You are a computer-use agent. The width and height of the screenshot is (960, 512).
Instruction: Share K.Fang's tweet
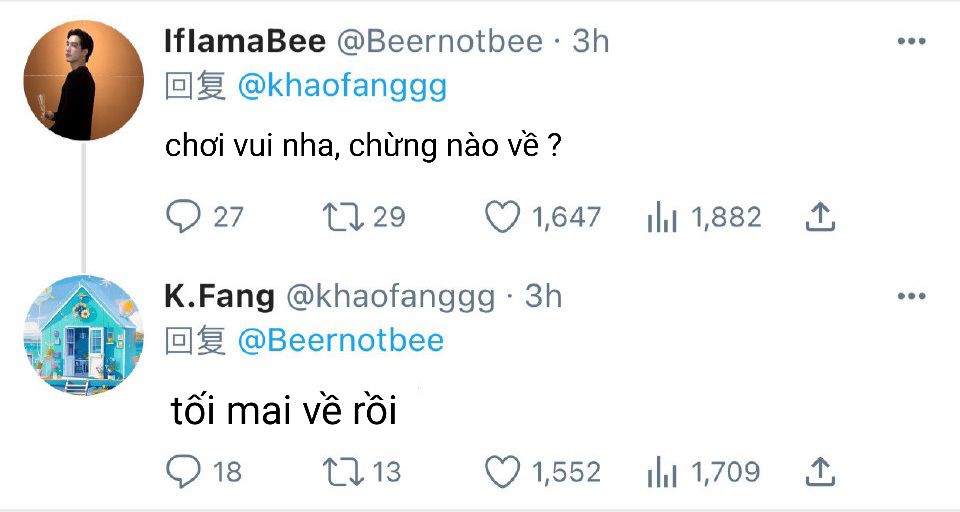click(820, 471)
